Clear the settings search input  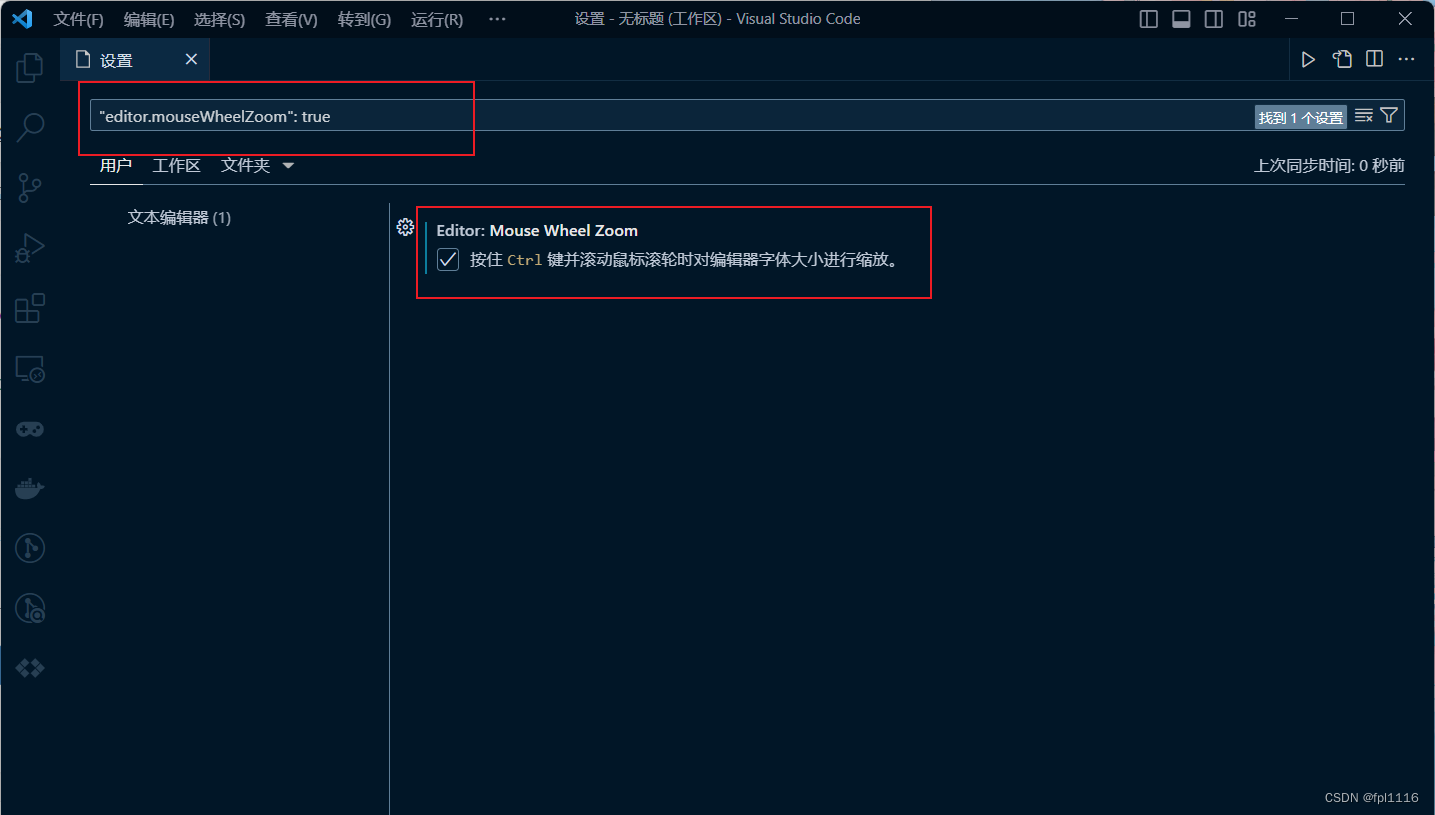[x=1364, y=116]
